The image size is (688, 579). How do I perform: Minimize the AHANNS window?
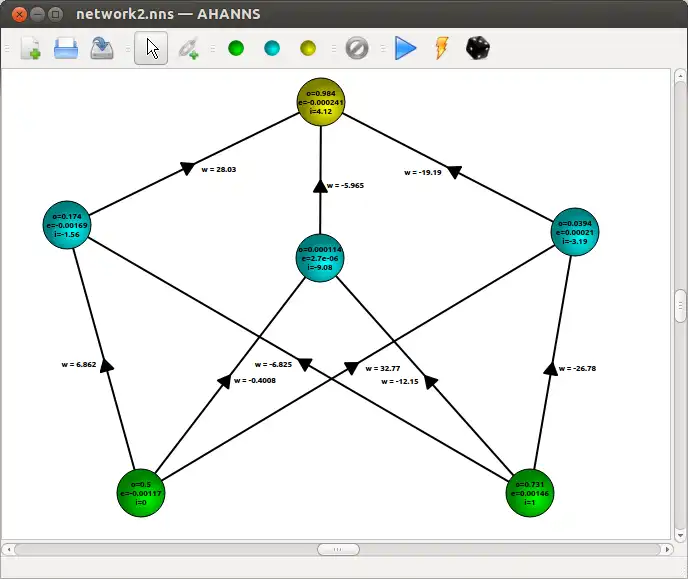(37, 14)
